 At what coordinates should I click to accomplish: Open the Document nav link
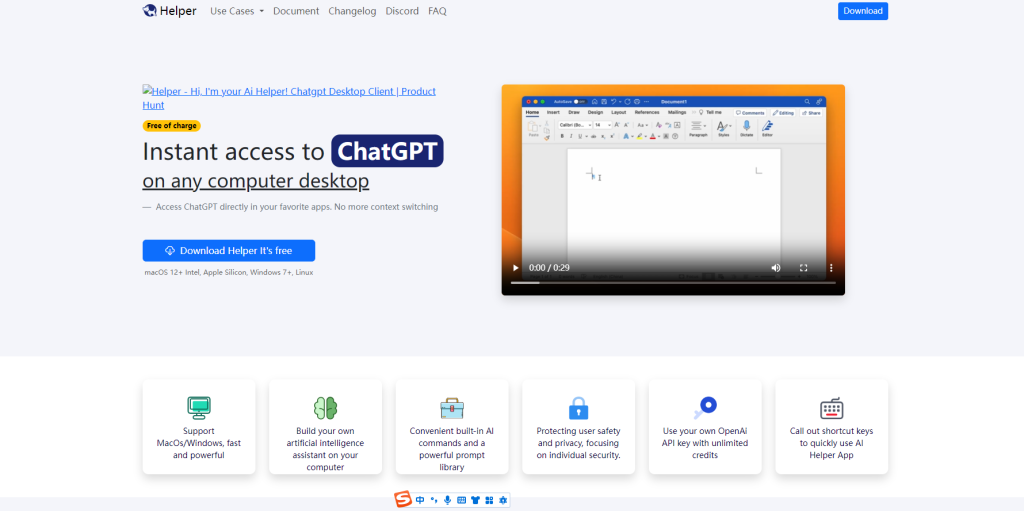296,11
